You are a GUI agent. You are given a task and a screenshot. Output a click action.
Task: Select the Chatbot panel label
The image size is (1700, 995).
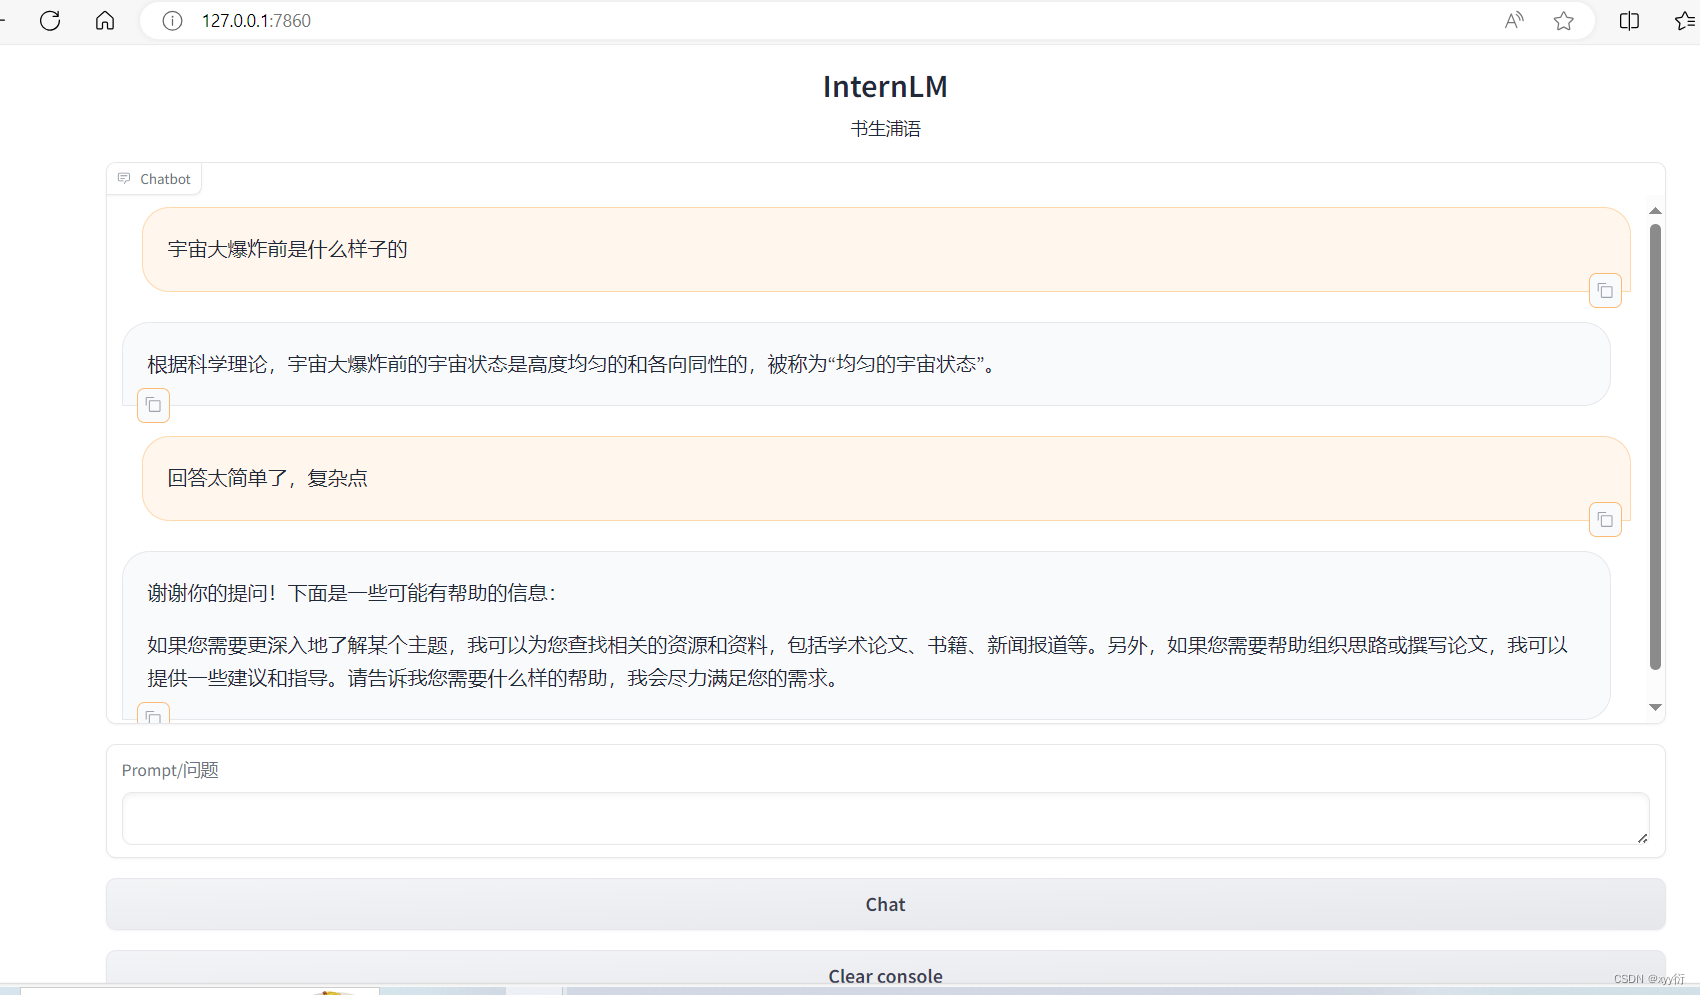164,178
